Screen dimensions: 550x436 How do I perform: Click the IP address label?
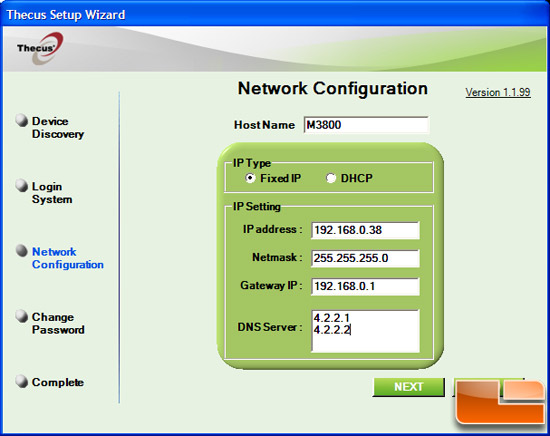click(273, 229)
